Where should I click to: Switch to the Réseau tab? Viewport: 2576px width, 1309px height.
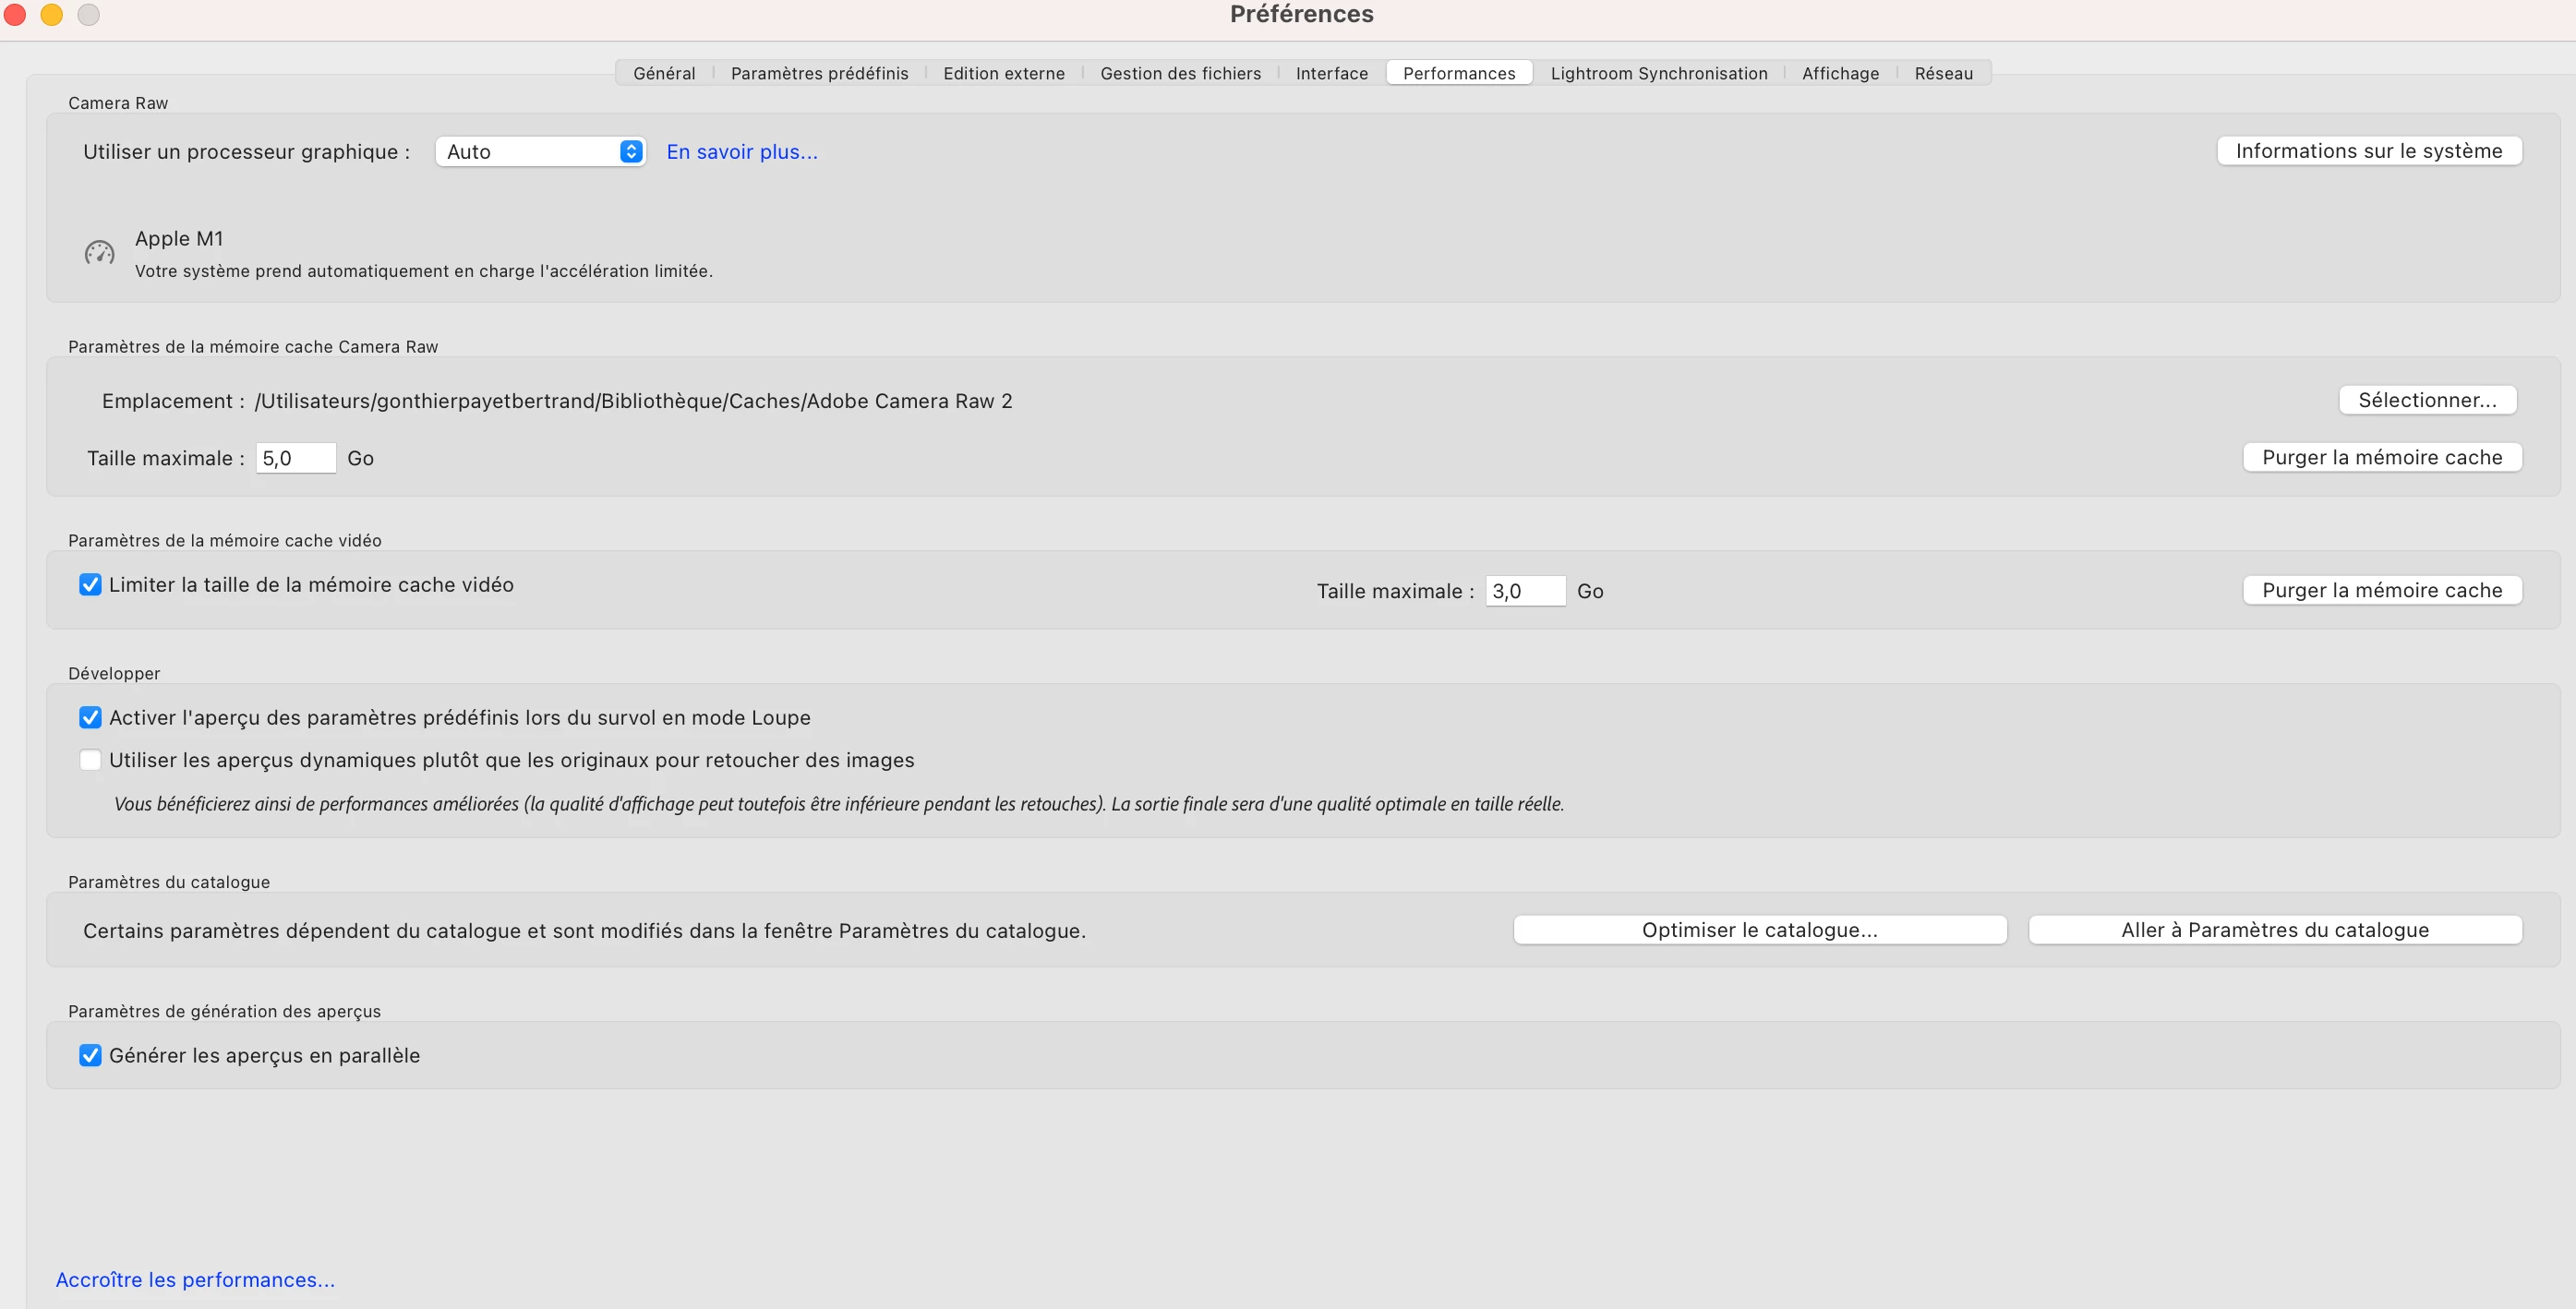click(x=1943, y=73)
